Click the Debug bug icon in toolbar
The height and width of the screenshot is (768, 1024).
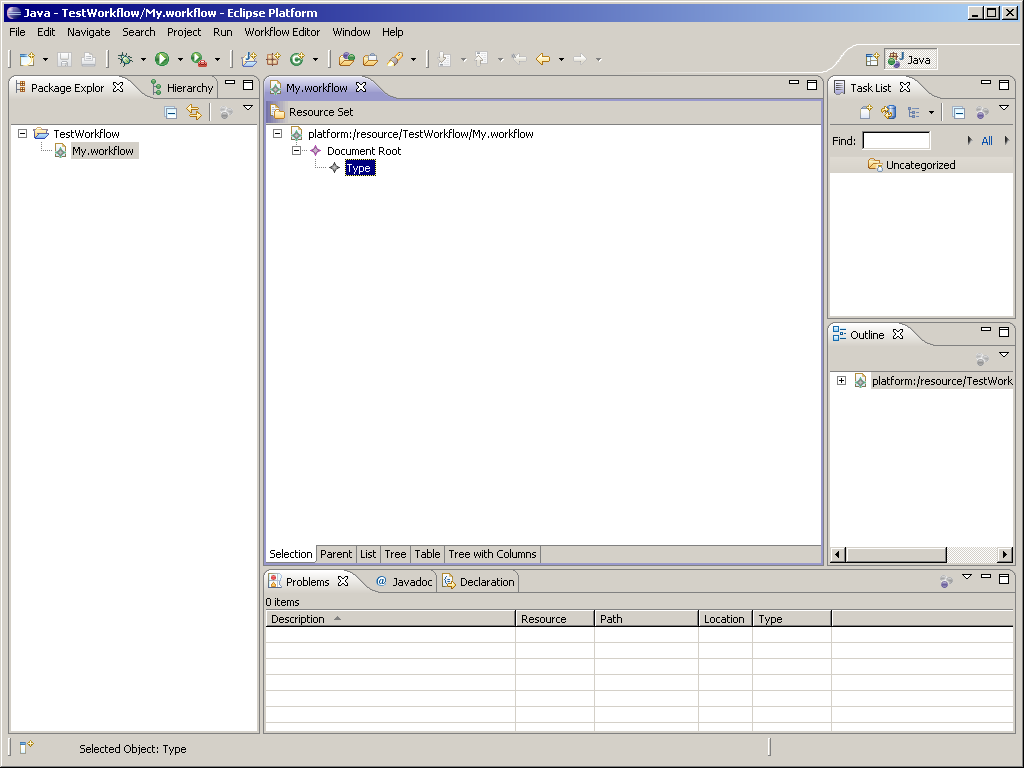[125, 60]
